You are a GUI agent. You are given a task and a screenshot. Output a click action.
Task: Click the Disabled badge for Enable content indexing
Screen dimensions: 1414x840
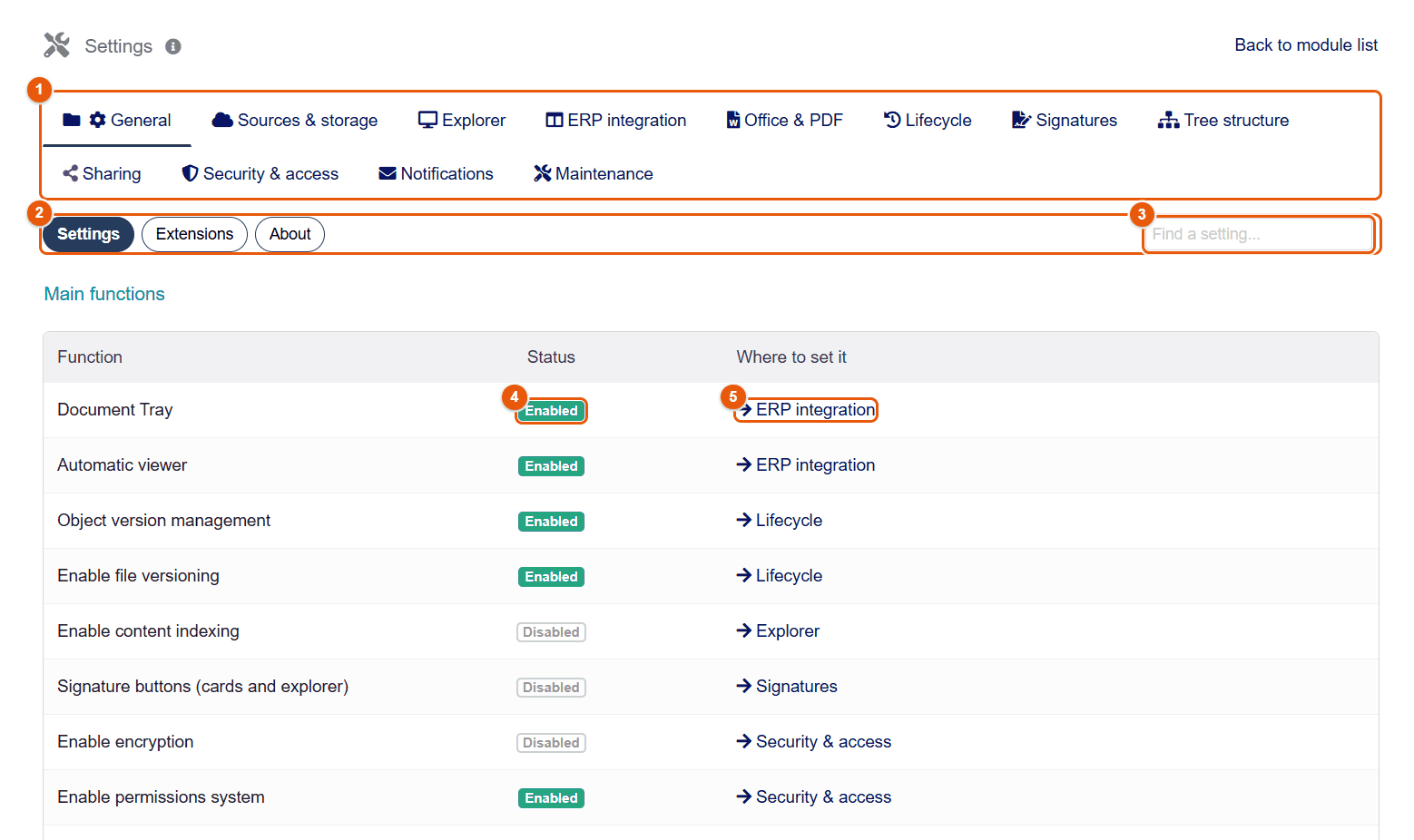click(551, 632)
